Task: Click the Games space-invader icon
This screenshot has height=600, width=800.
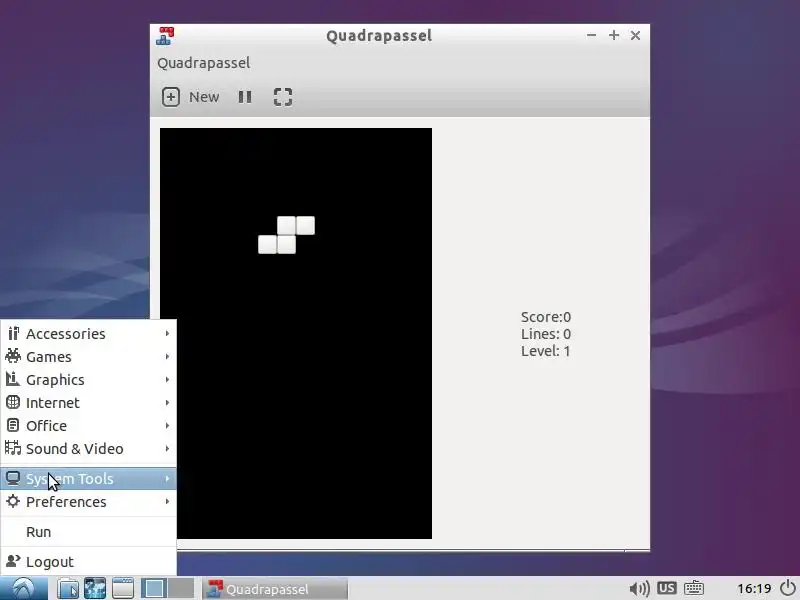Action: click(x=13, y=356)
